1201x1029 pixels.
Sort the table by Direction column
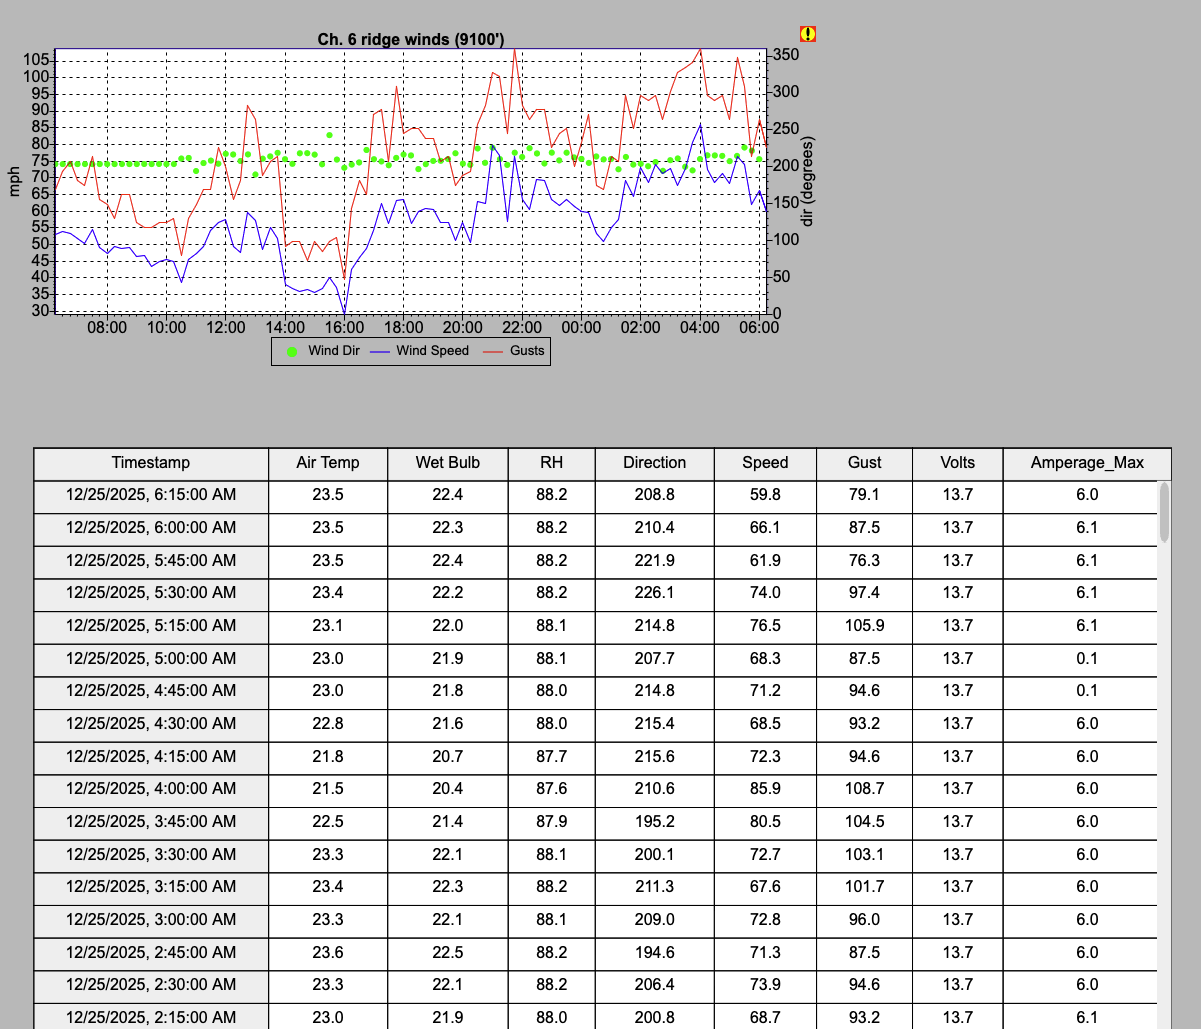click(654, 462)
